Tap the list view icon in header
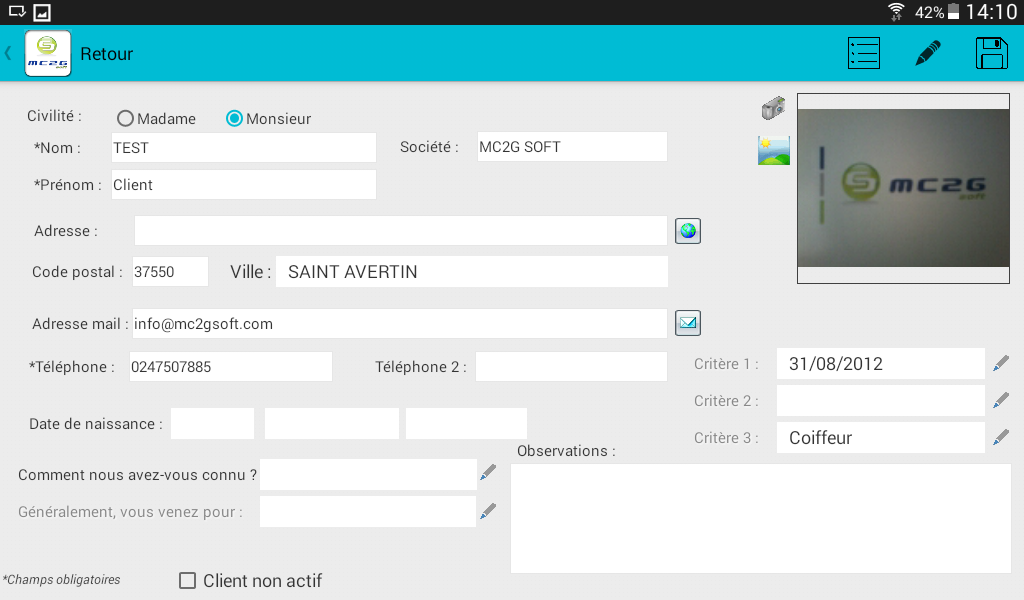This screenshot has height=600, width=1024. coord(863,53)
